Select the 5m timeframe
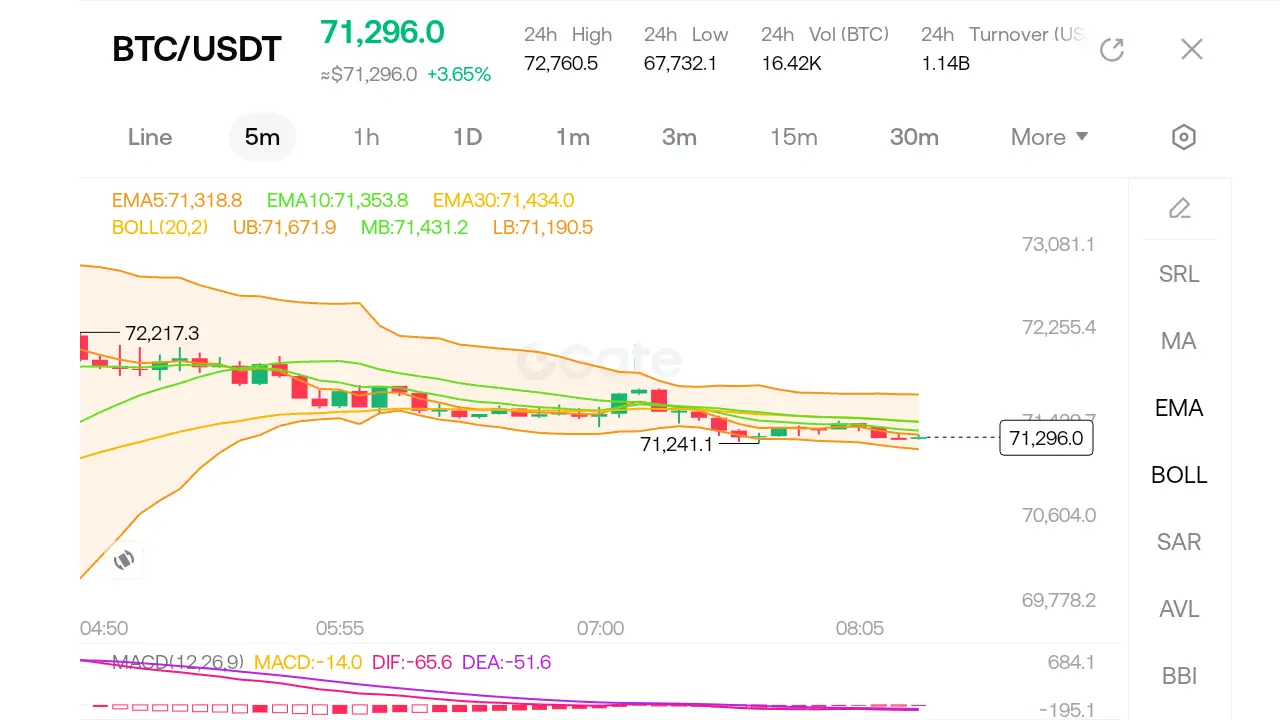Viewport: 1280px width, 720px height. click(x=262, y=137)
